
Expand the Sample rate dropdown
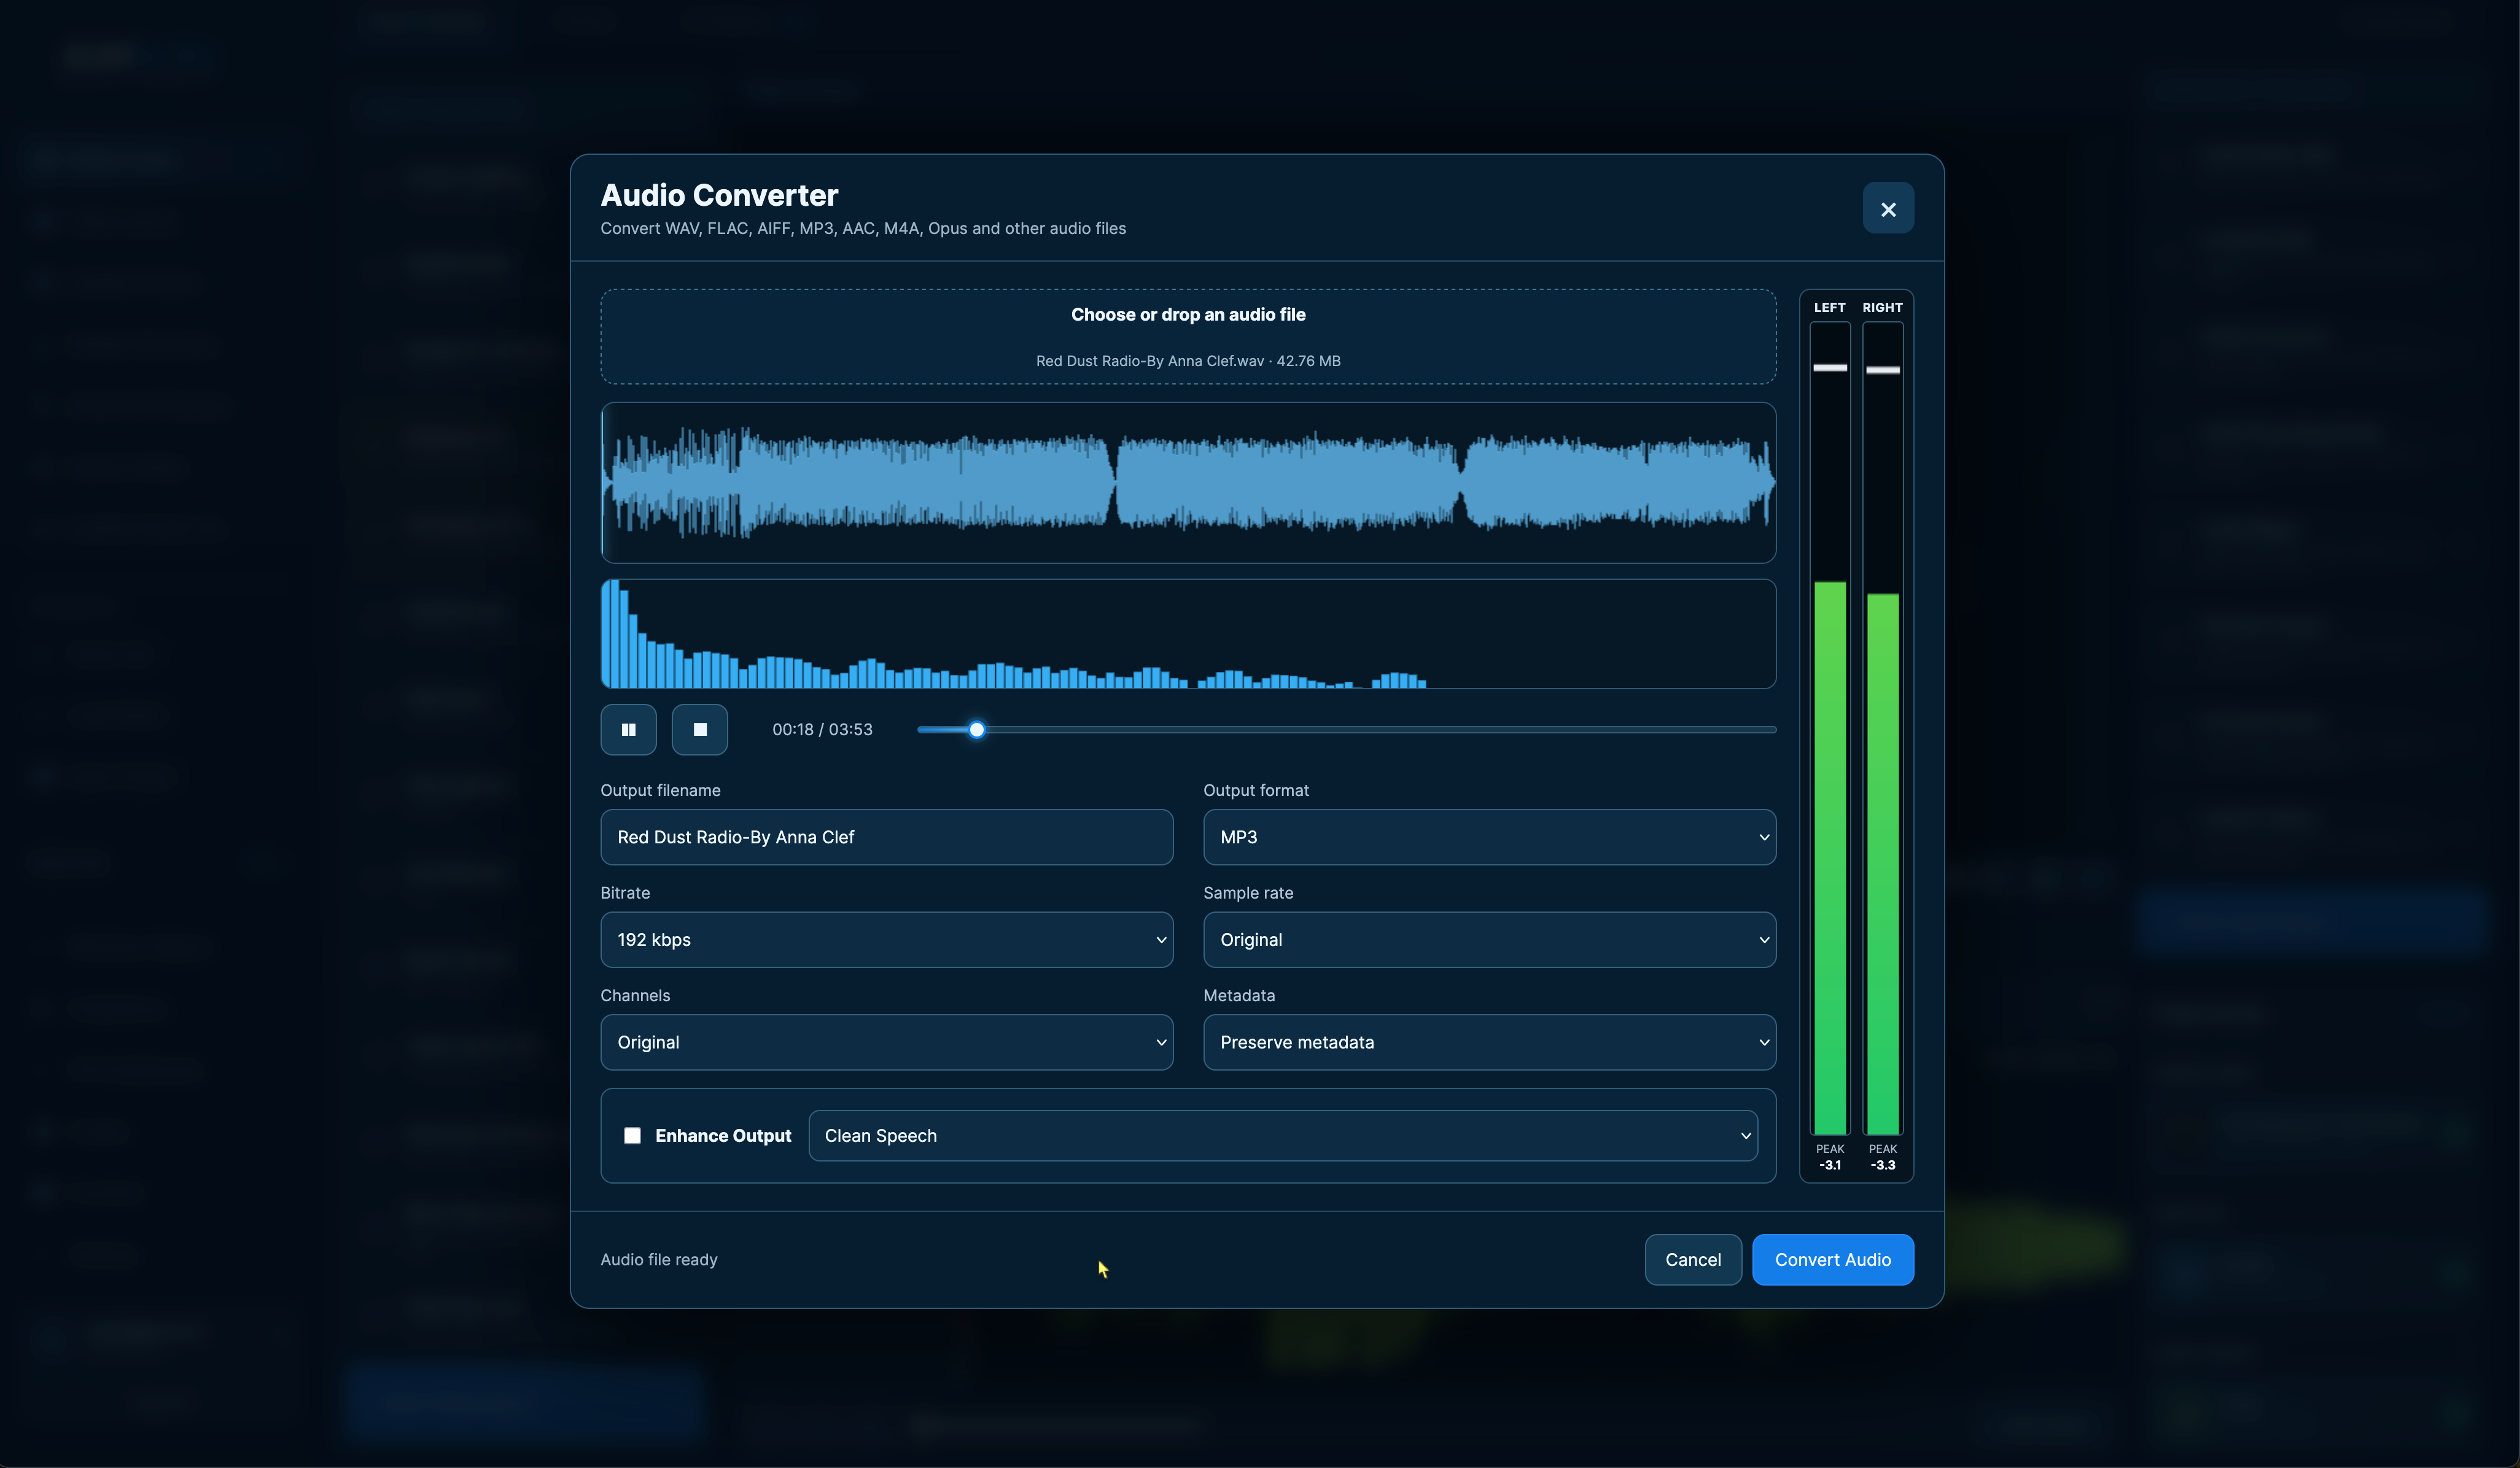[1489, 939]
